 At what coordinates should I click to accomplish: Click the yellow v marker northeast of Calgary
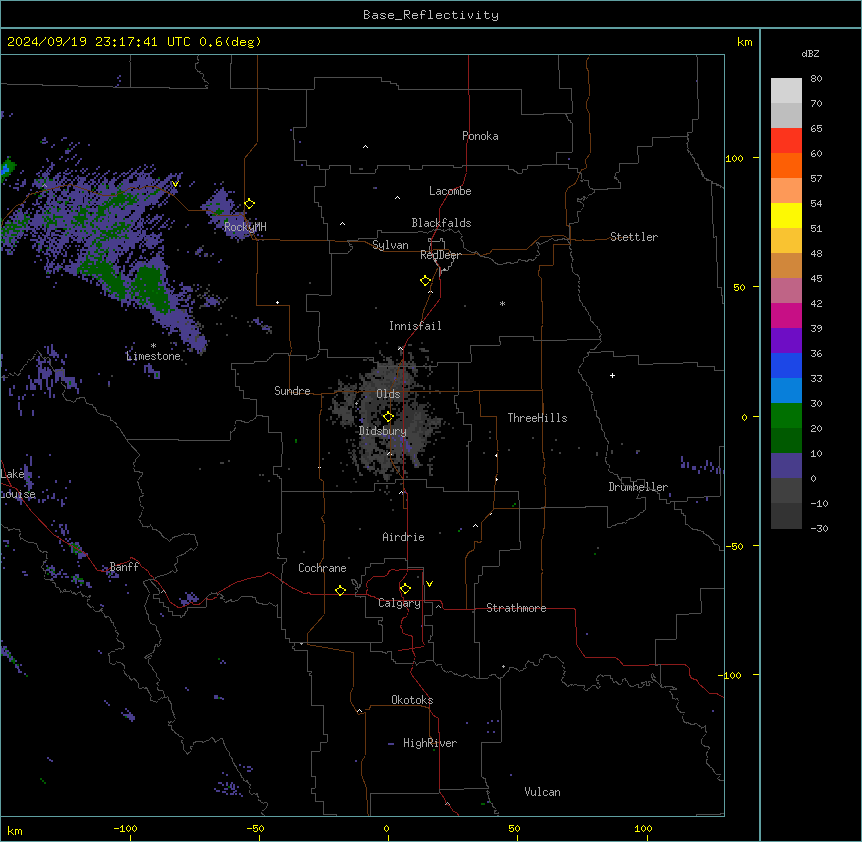pos(429,584)
